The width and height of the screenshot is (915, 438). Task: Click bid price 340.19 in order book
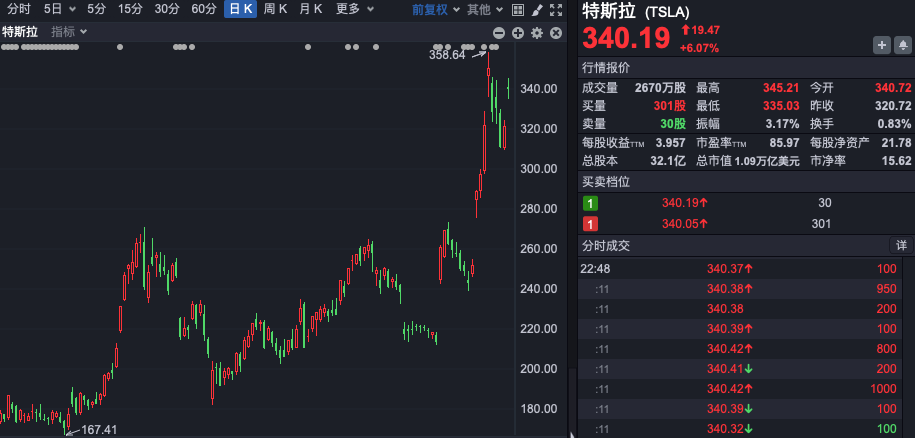[x=684, y=204]
